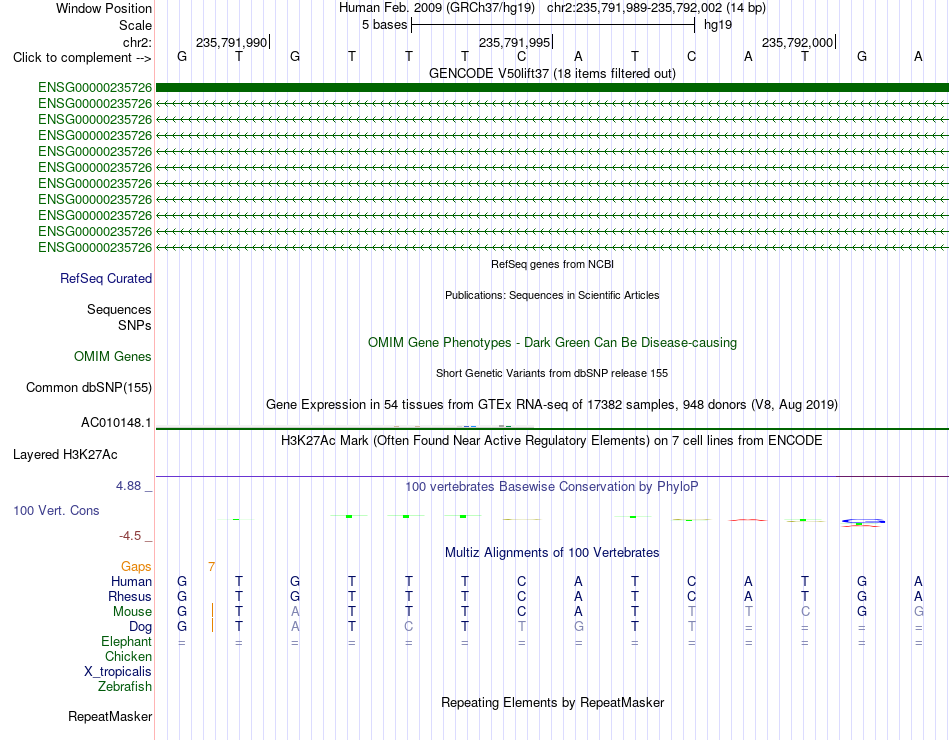Viewport: 950px width, 740px height.
Task: Click the 235,791,990 coordinate tick label
Action: tap(231, 42)
